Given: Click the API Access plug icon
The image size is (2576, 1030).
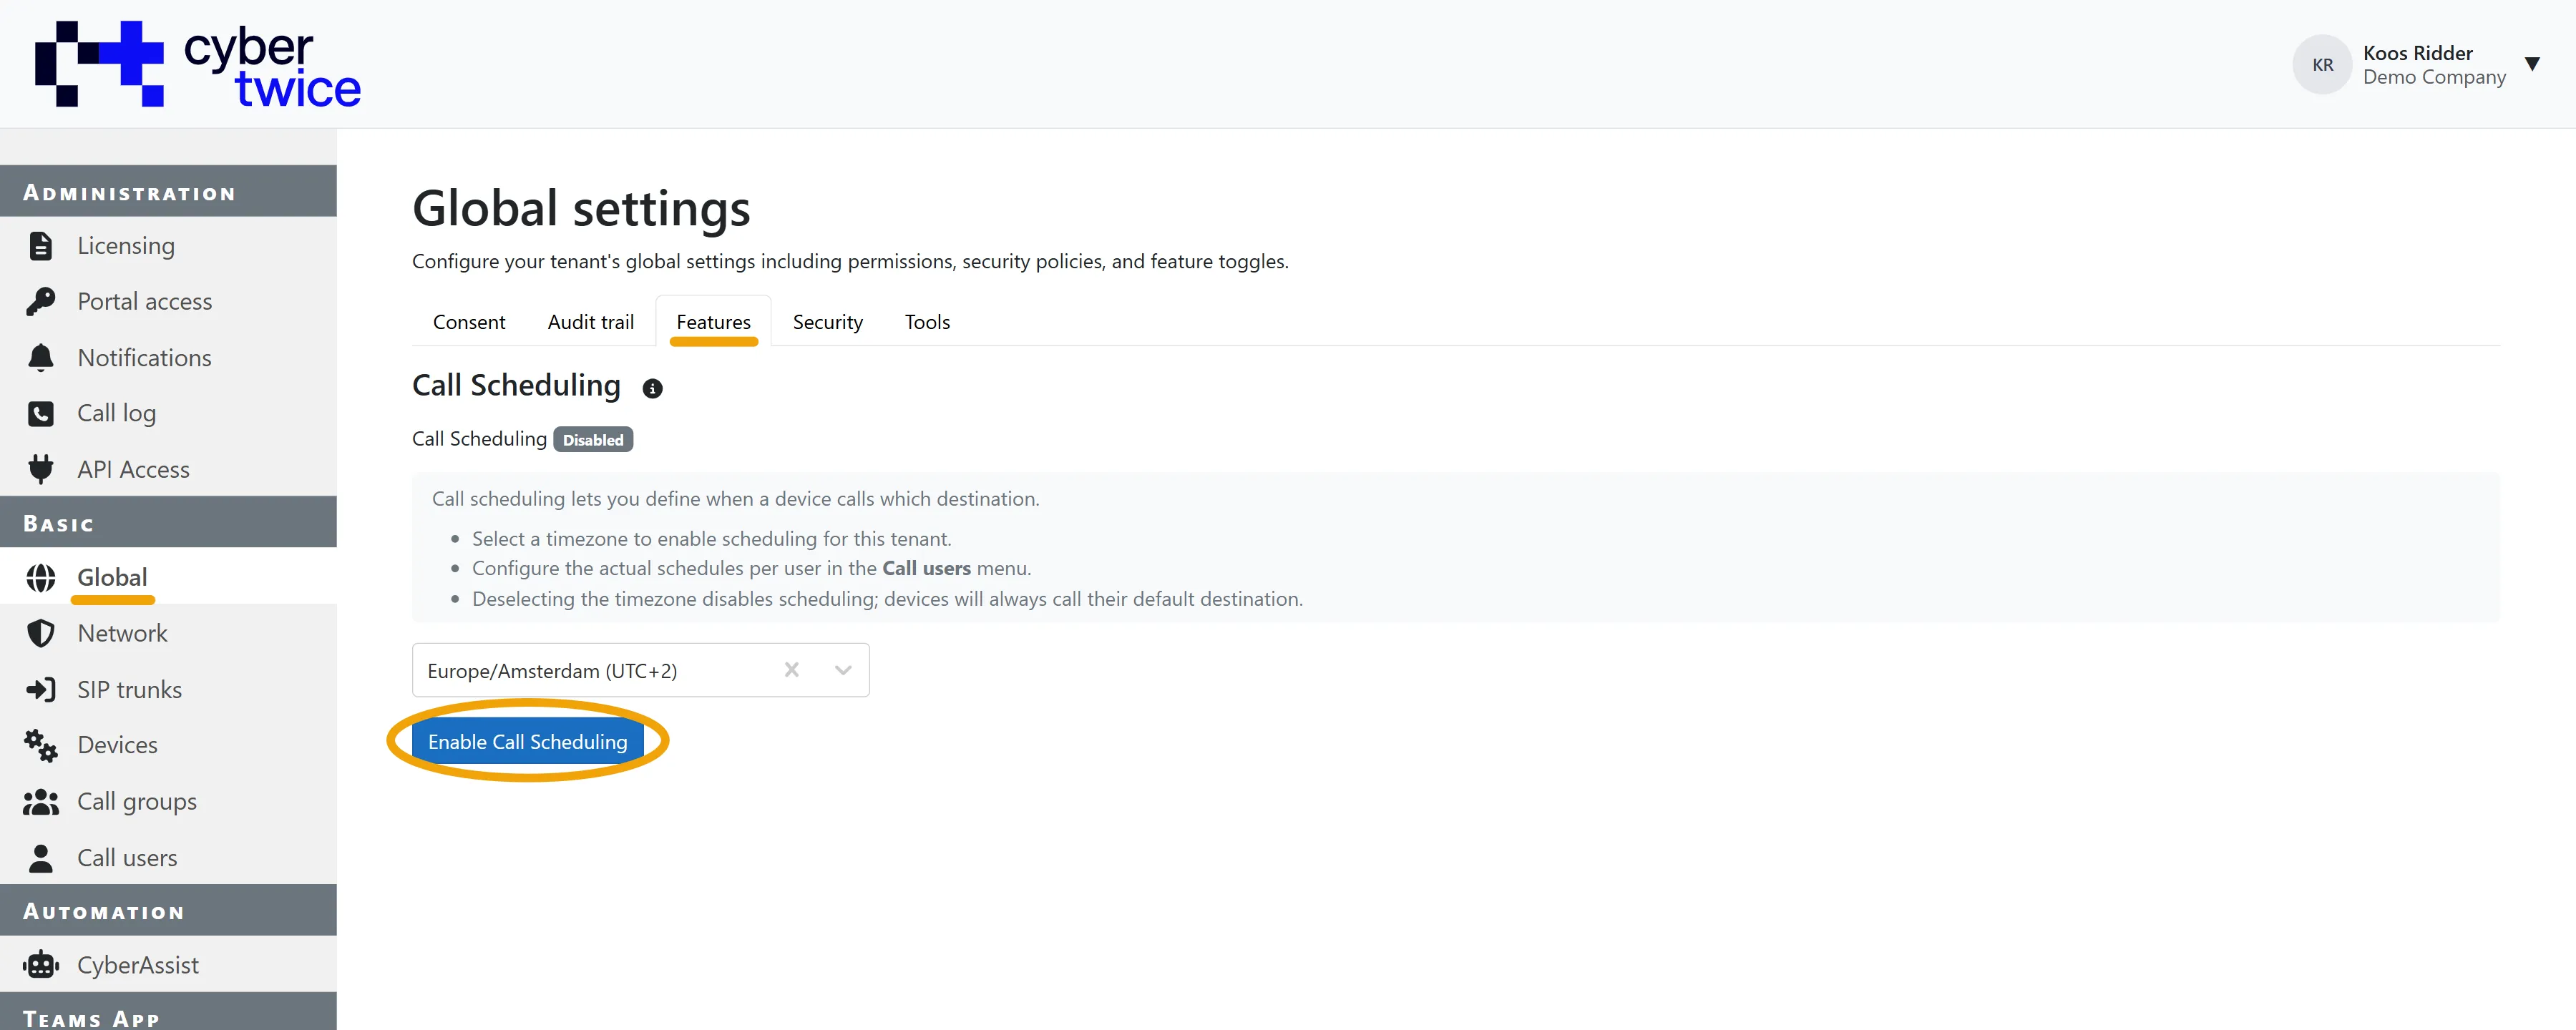Looking at the screenshot, I should 40,470.
